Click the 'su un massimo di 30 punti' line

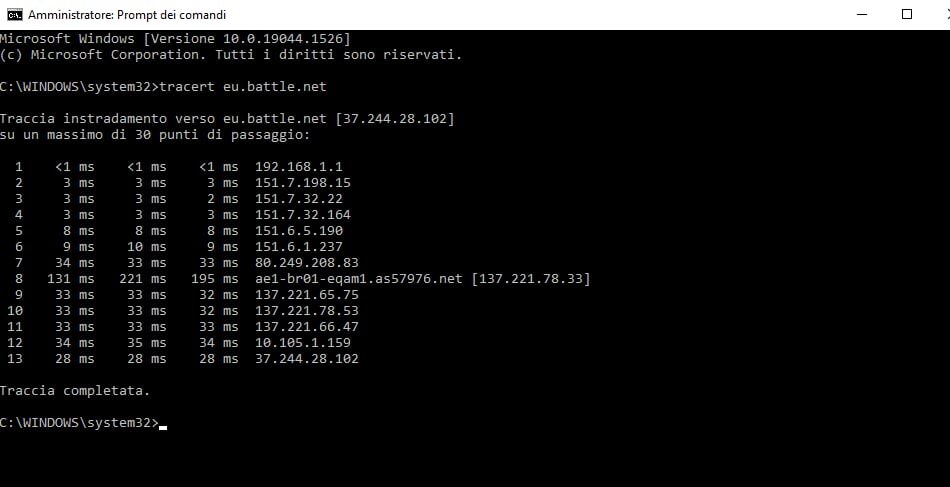[155, 134]
